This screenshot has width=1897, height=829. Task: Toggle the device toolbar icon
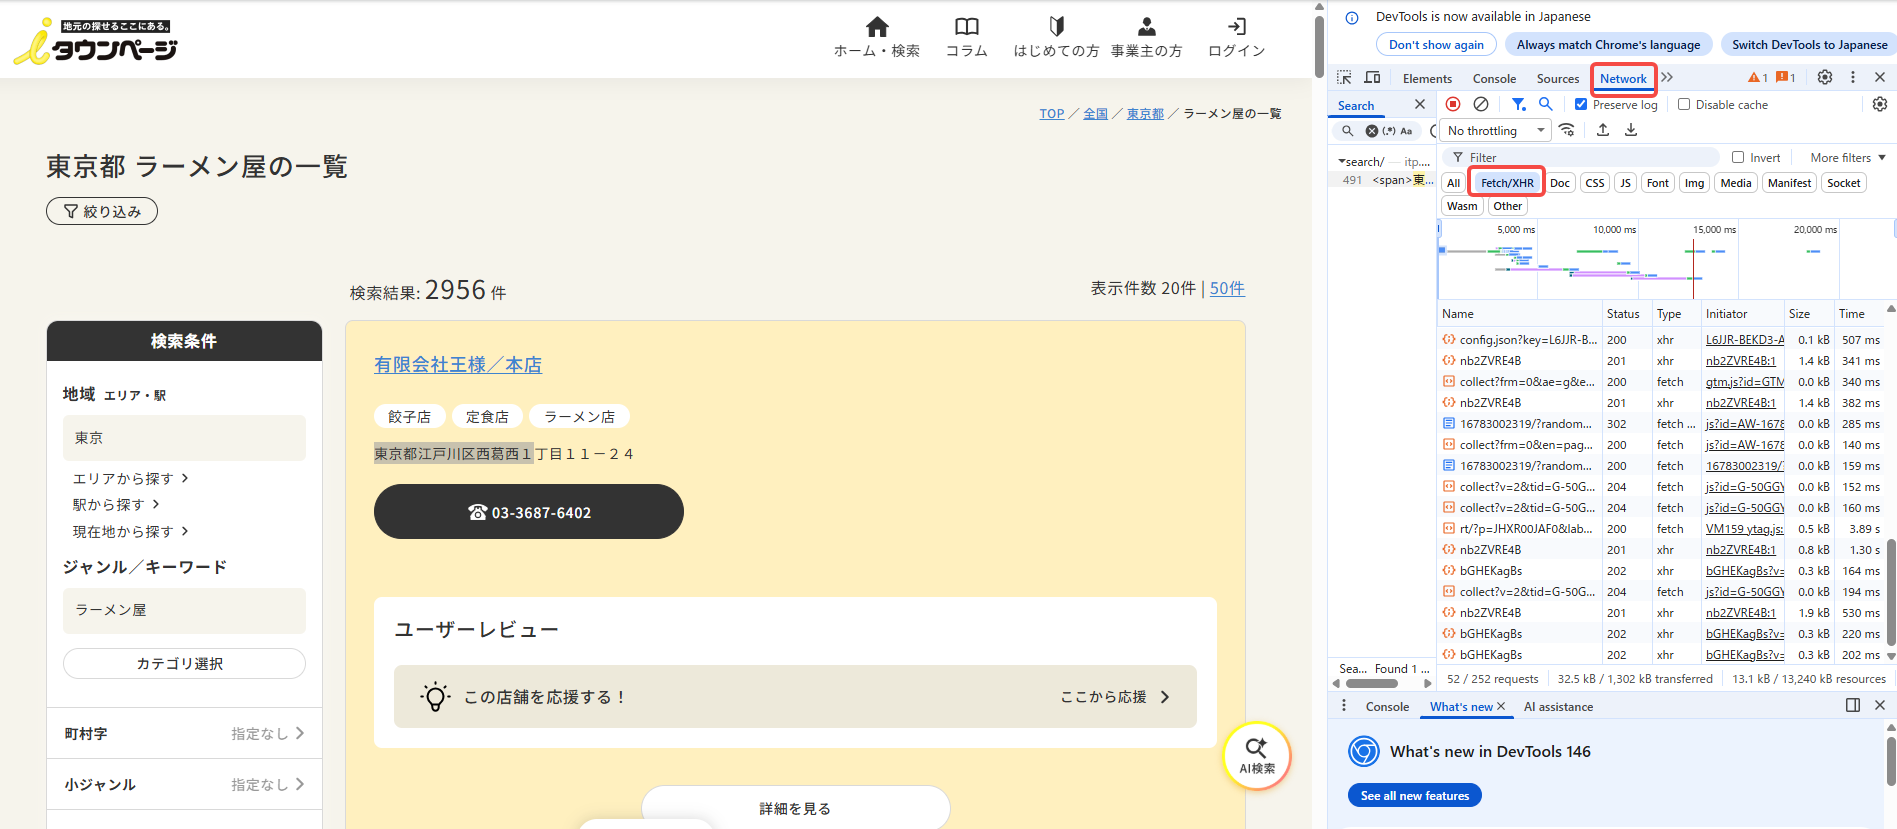click(1372, 78)
